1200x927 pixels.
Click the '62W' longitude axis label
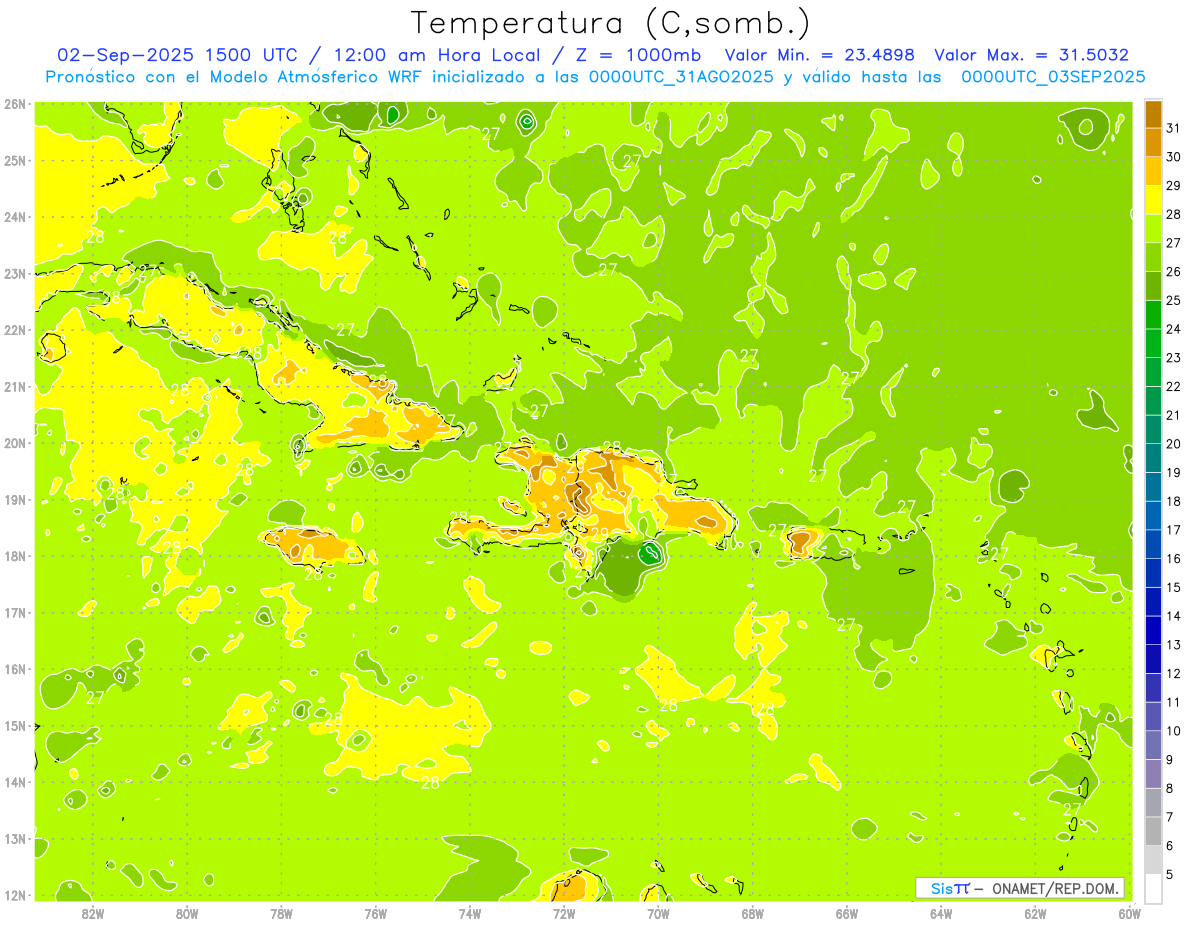[x=1035, y=913]
